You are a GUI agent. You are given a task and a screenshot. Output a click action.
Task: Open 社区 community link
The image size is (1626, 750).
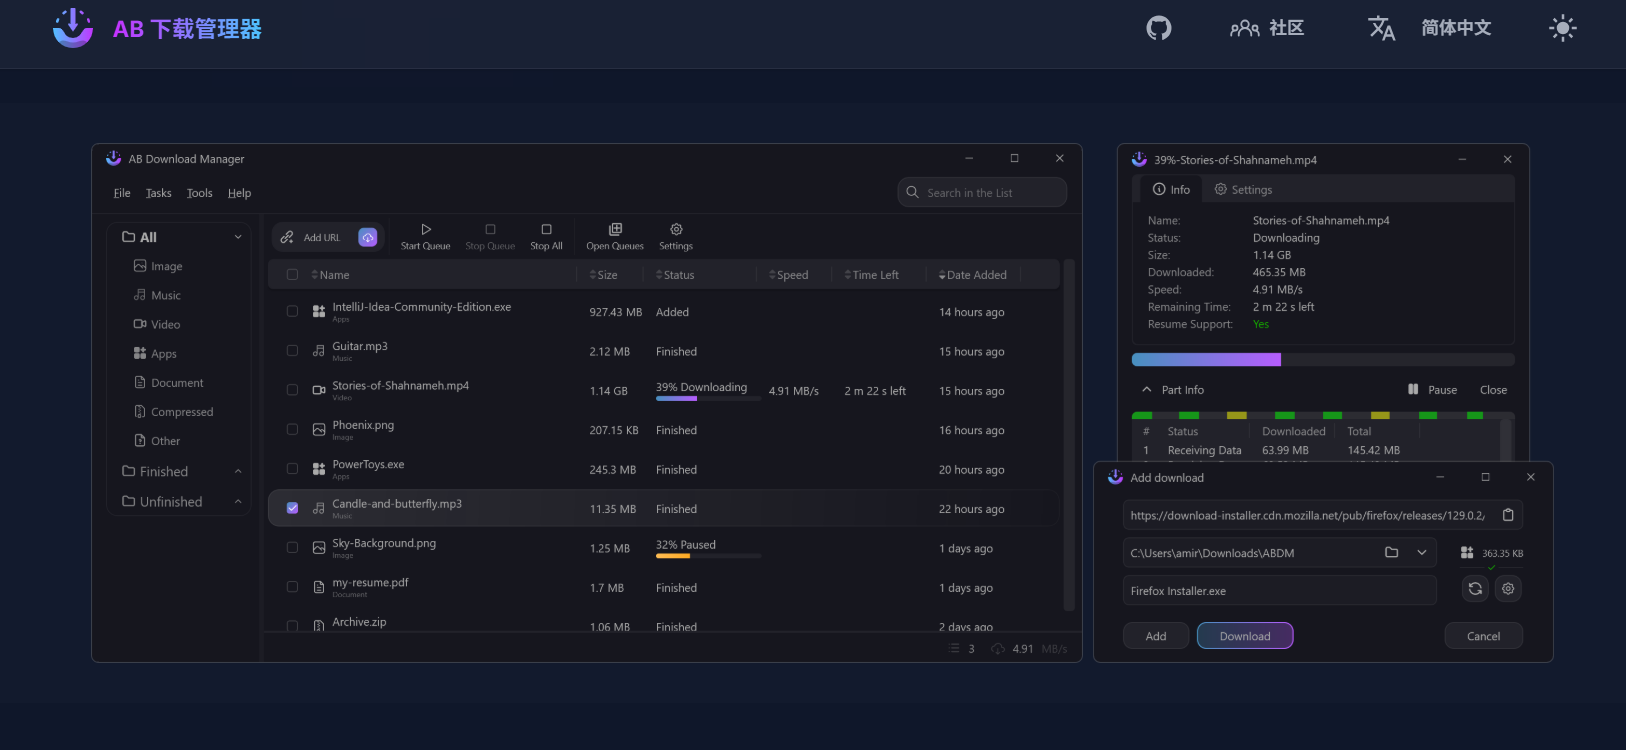(x=1286, y=28)
